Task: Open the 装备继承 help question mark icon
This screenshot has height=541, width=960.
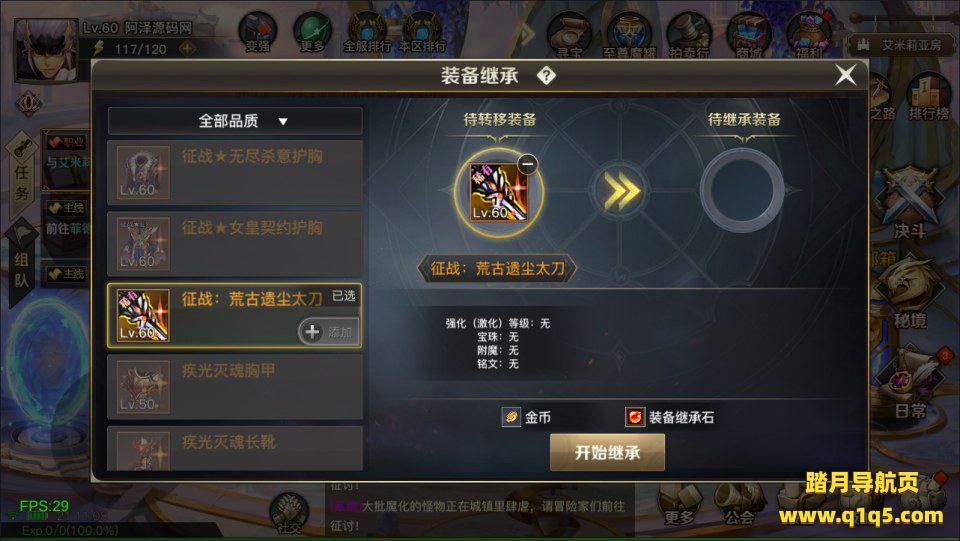Action: (x=546, y=76)
